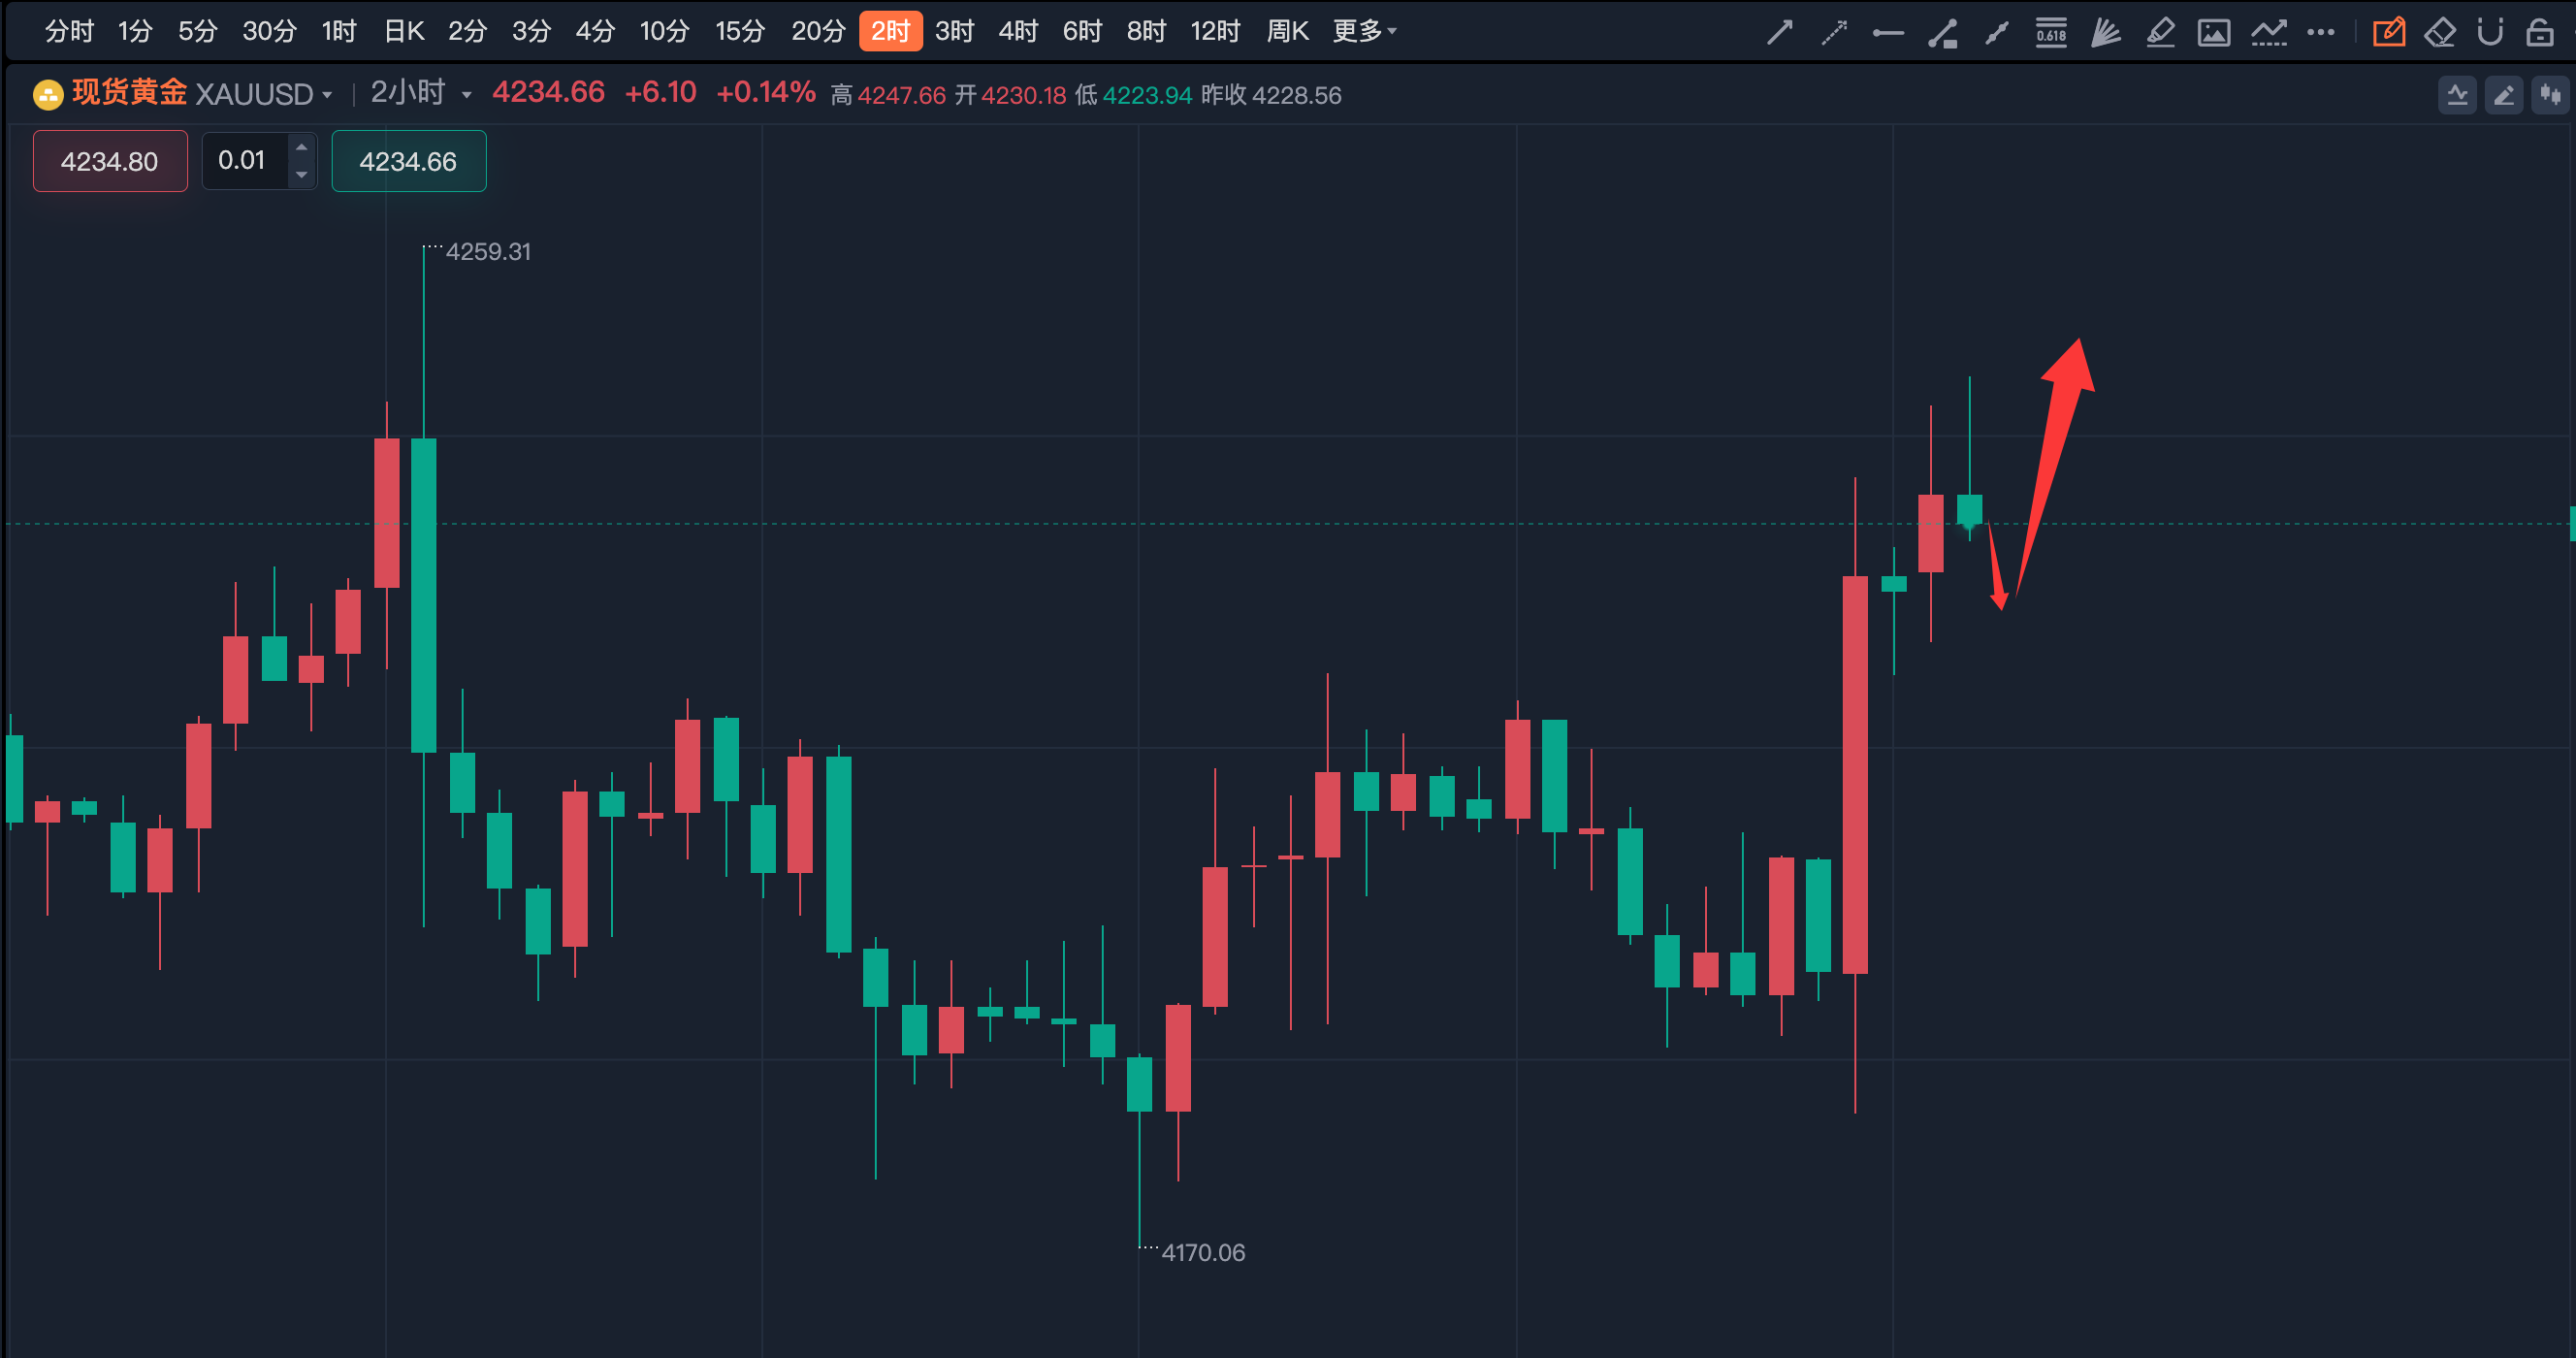Click the green 4234.66 buy price button
This screenshot has width=2576, height=1358.
tap(408, 161)
